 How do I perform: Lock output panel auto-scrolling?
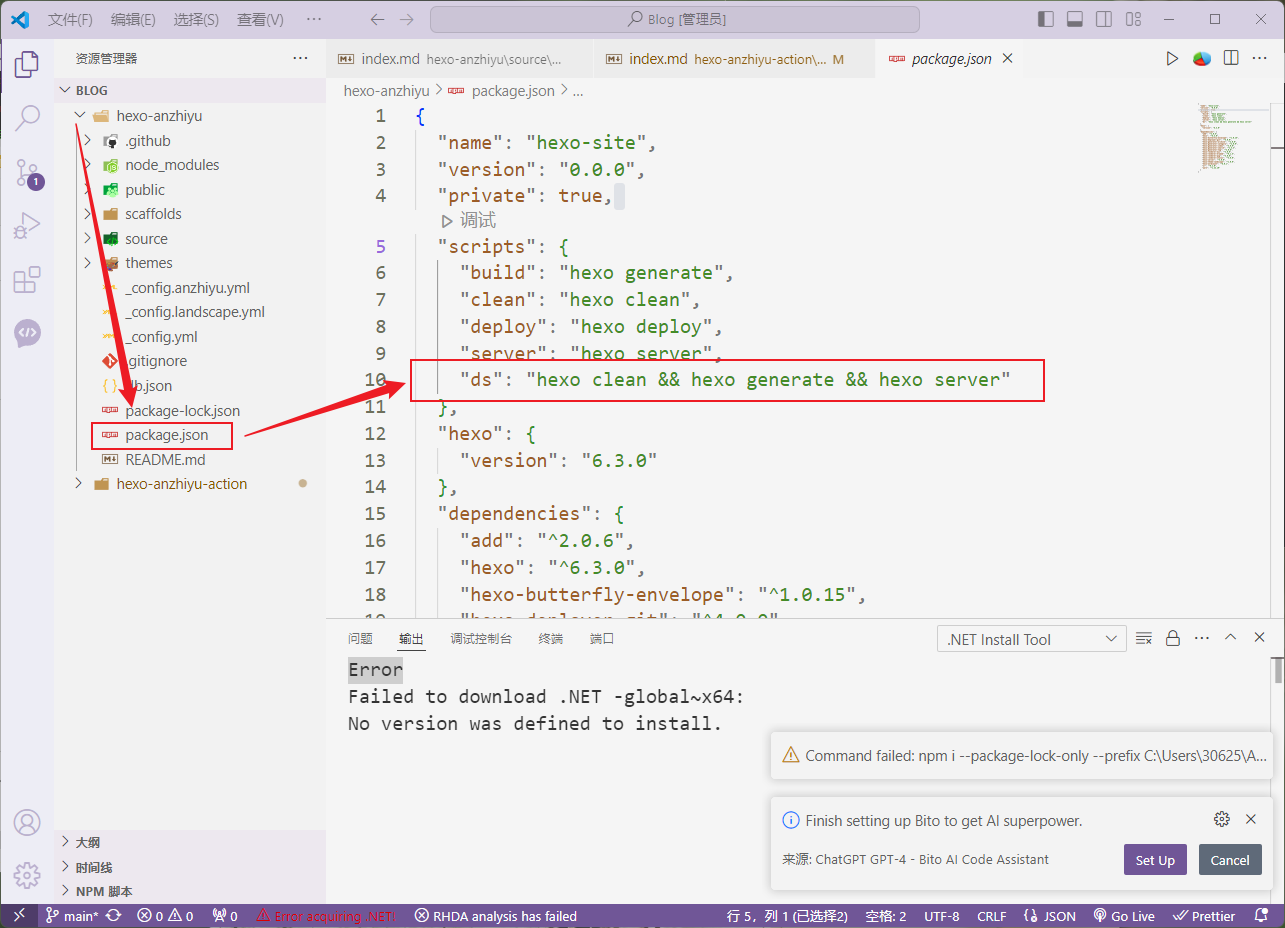pos(1173,638)
